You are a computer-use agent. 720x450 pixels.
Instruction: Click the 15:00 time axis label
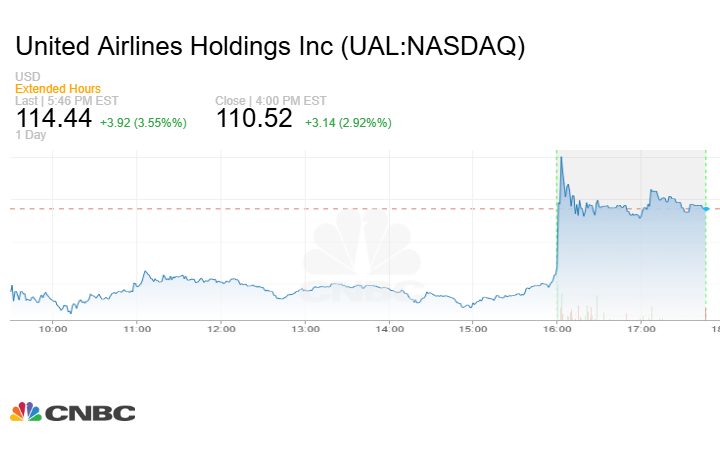click(473, 328)
